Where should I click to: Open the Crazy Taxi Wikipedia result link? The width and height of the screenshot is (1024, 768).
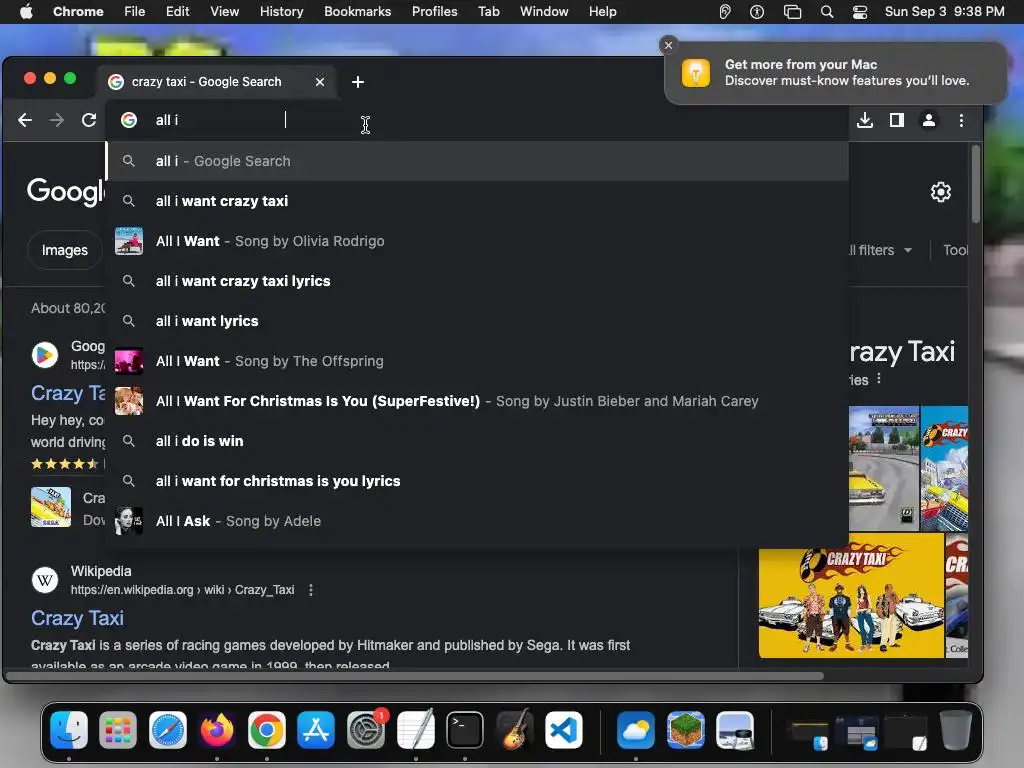(77, 618)
